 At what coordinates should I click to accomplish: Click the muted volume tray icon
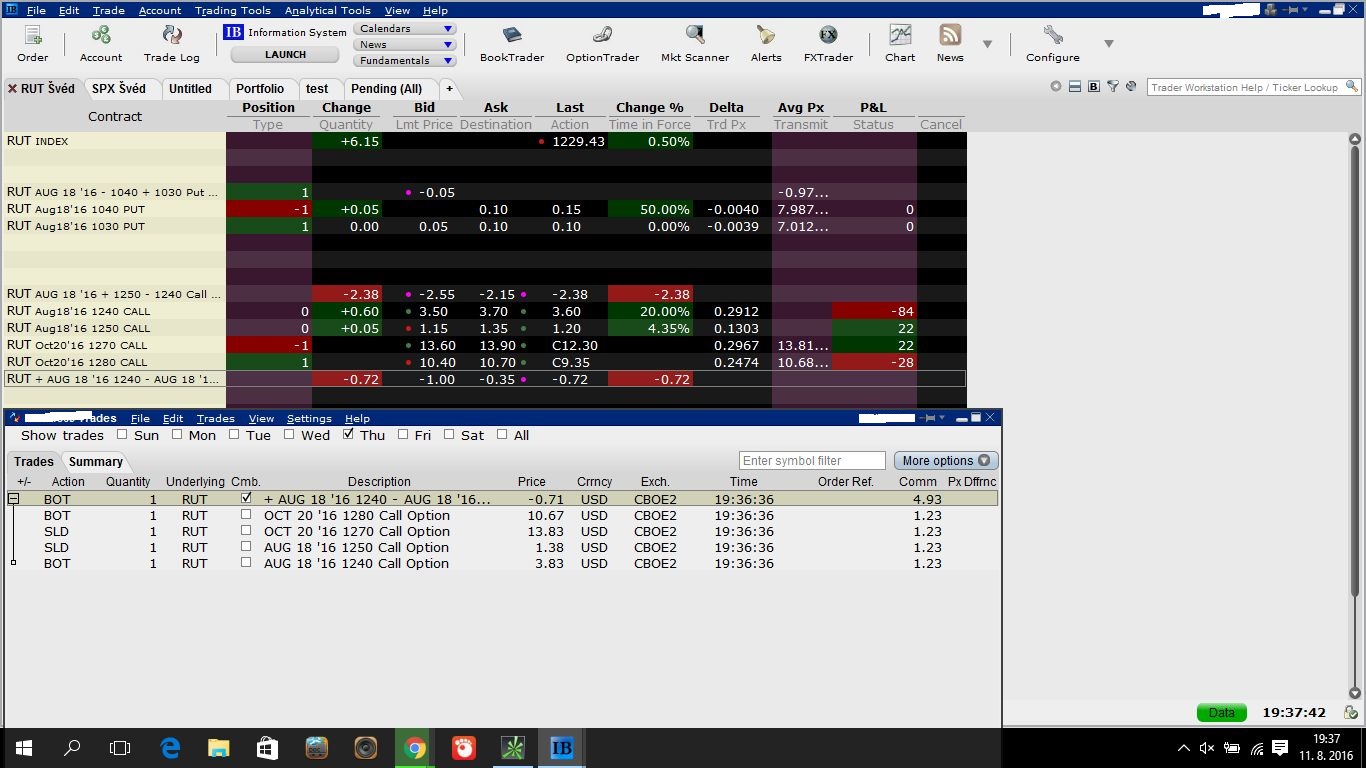1207,747
